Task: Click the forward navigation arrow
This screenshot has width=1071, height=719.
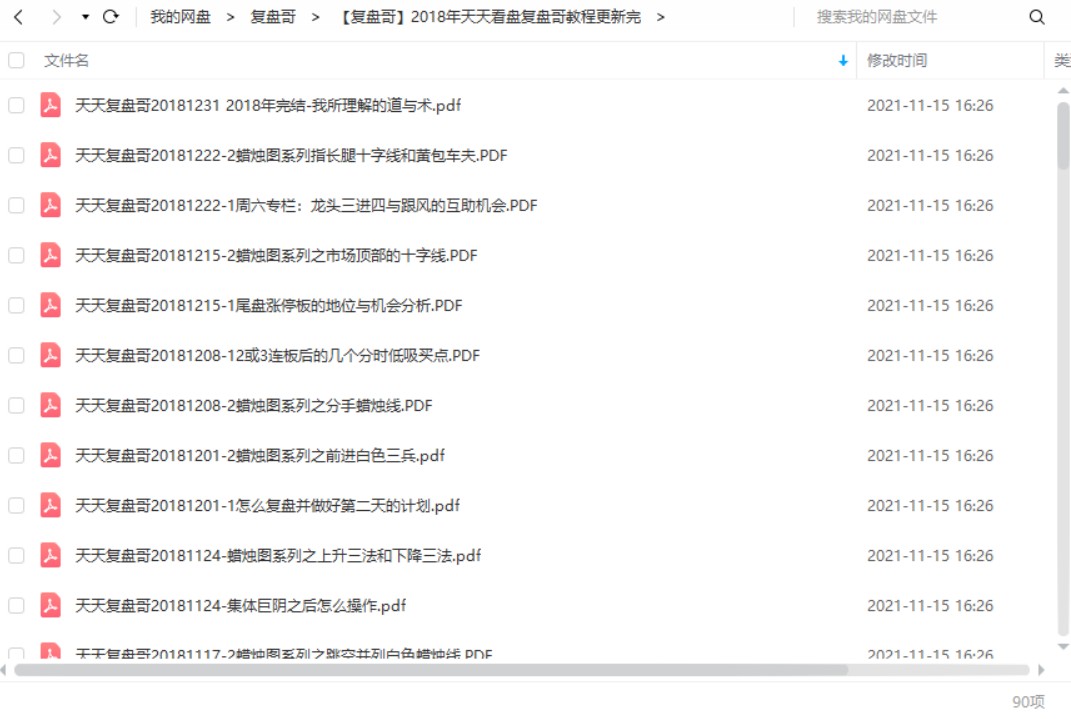Action: tap(56, 17)
